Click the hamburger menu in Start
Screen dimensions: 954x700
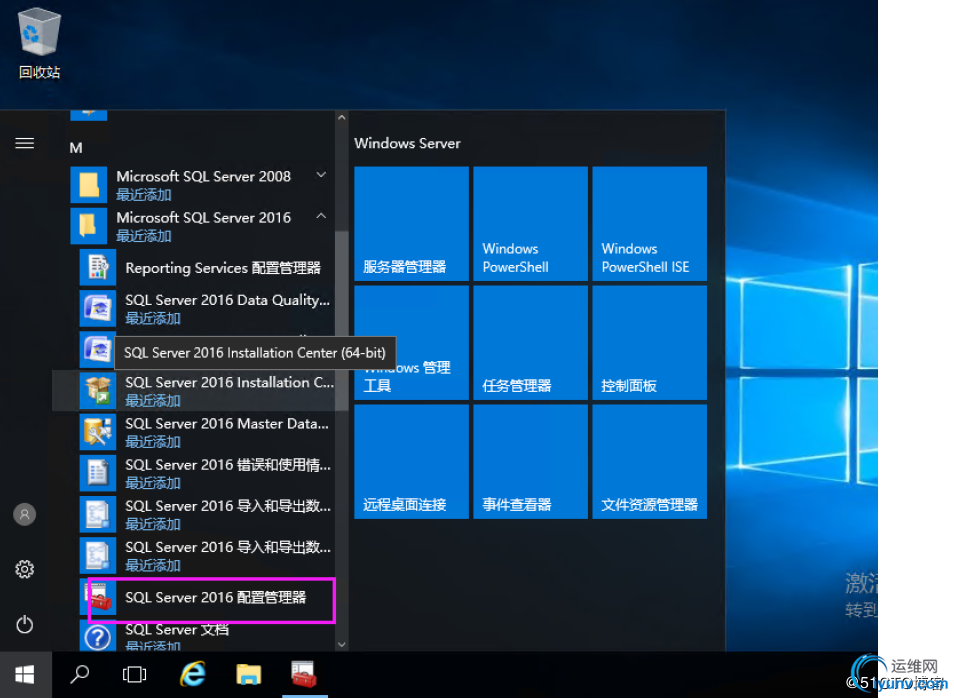(x=24, y=144)
